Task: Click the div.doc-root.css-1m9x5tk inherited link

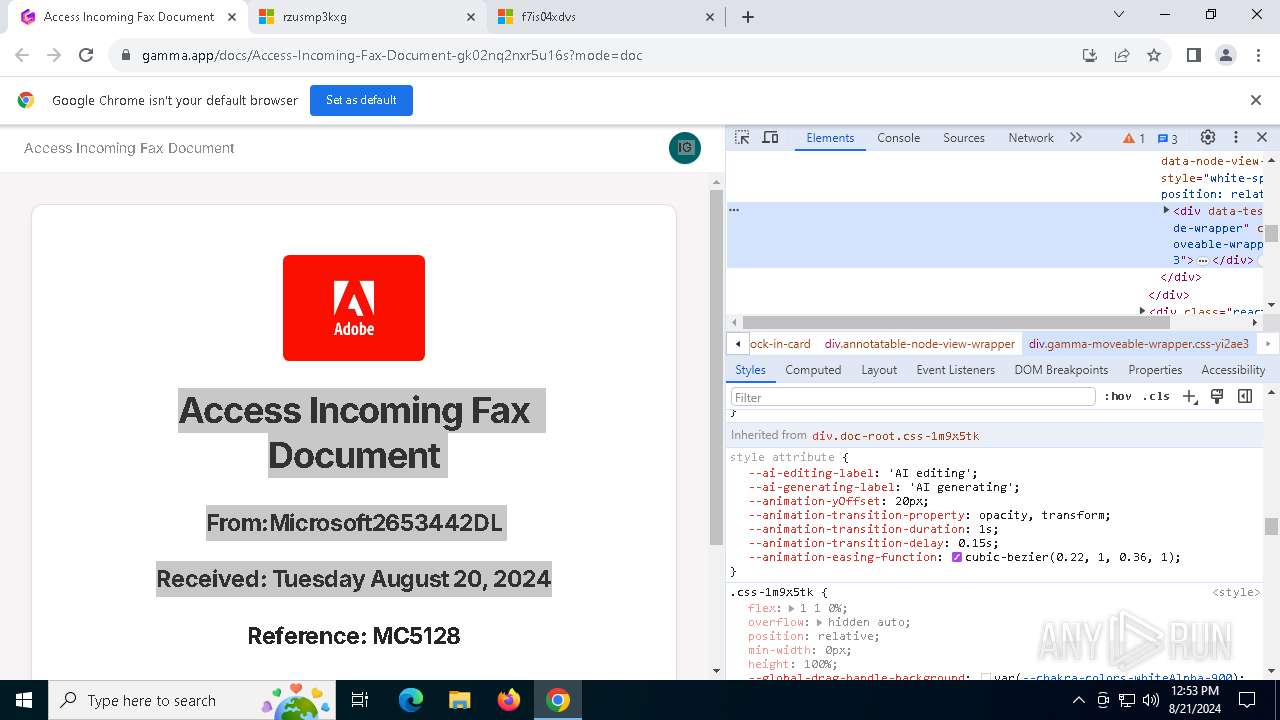Action: (895, 436)
